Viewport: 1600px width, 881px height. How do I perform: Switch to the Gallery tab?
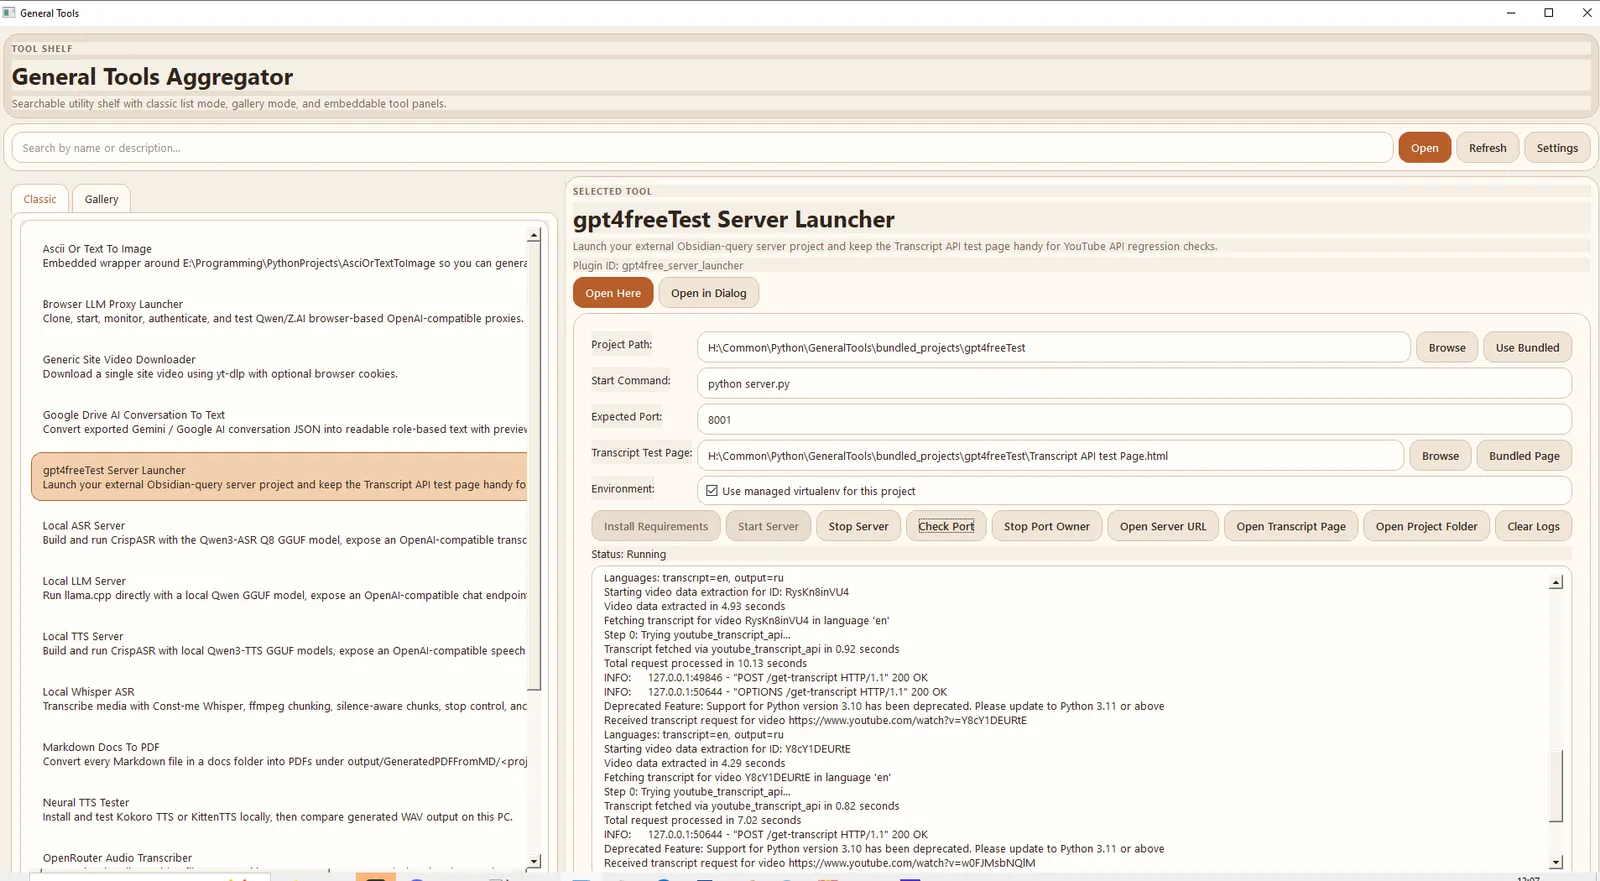(x=101, y=199)
